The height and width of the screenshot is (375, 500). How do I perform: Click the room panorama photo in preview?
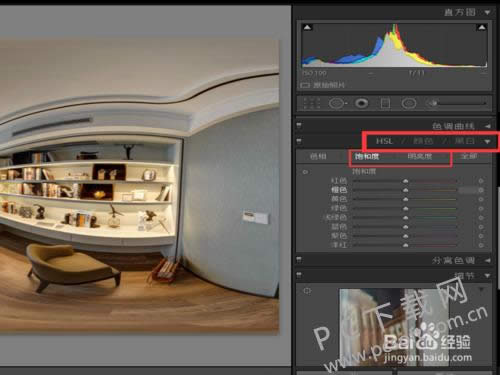click(x=139, y=186)
